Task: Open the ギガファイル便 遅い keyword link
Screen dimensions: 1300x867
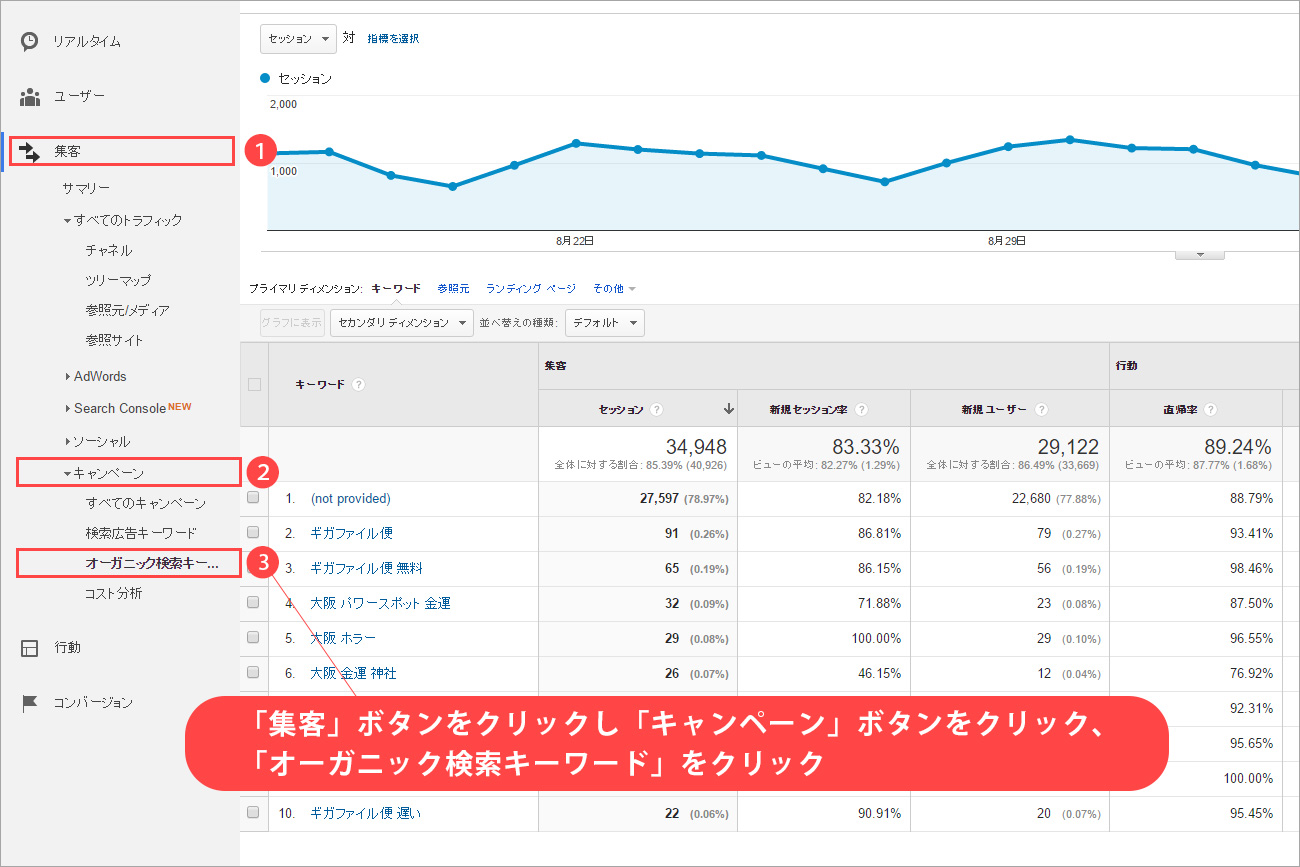Action: (x=366, y=813)
